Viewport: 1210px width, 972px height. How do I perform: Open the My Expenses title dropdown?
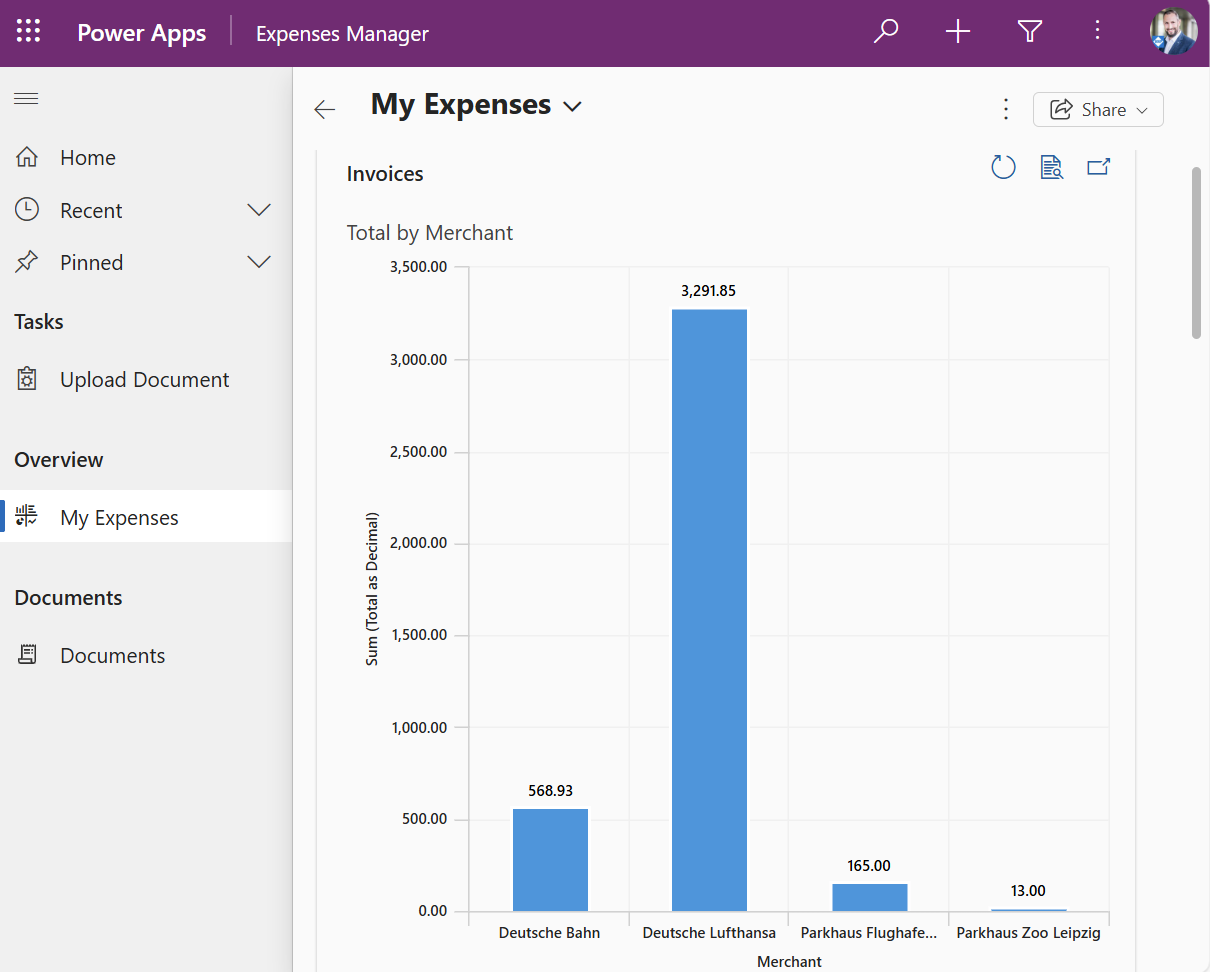coord(573,106)
